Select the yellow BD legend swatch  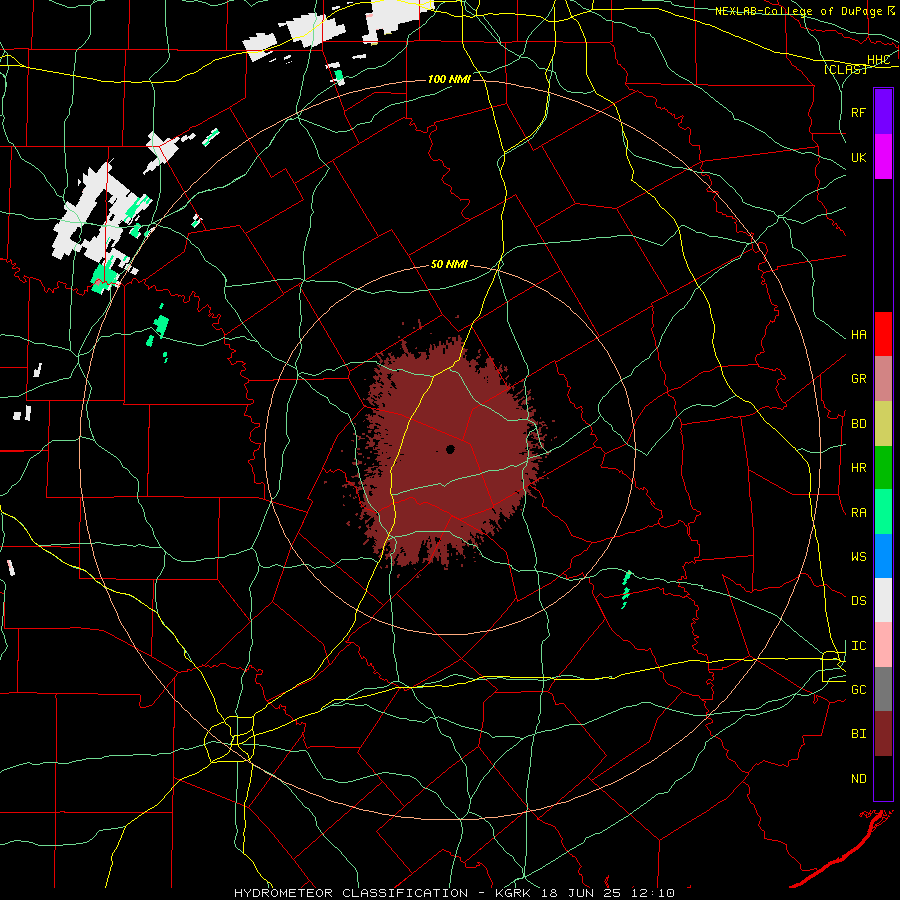click(883, 424)
